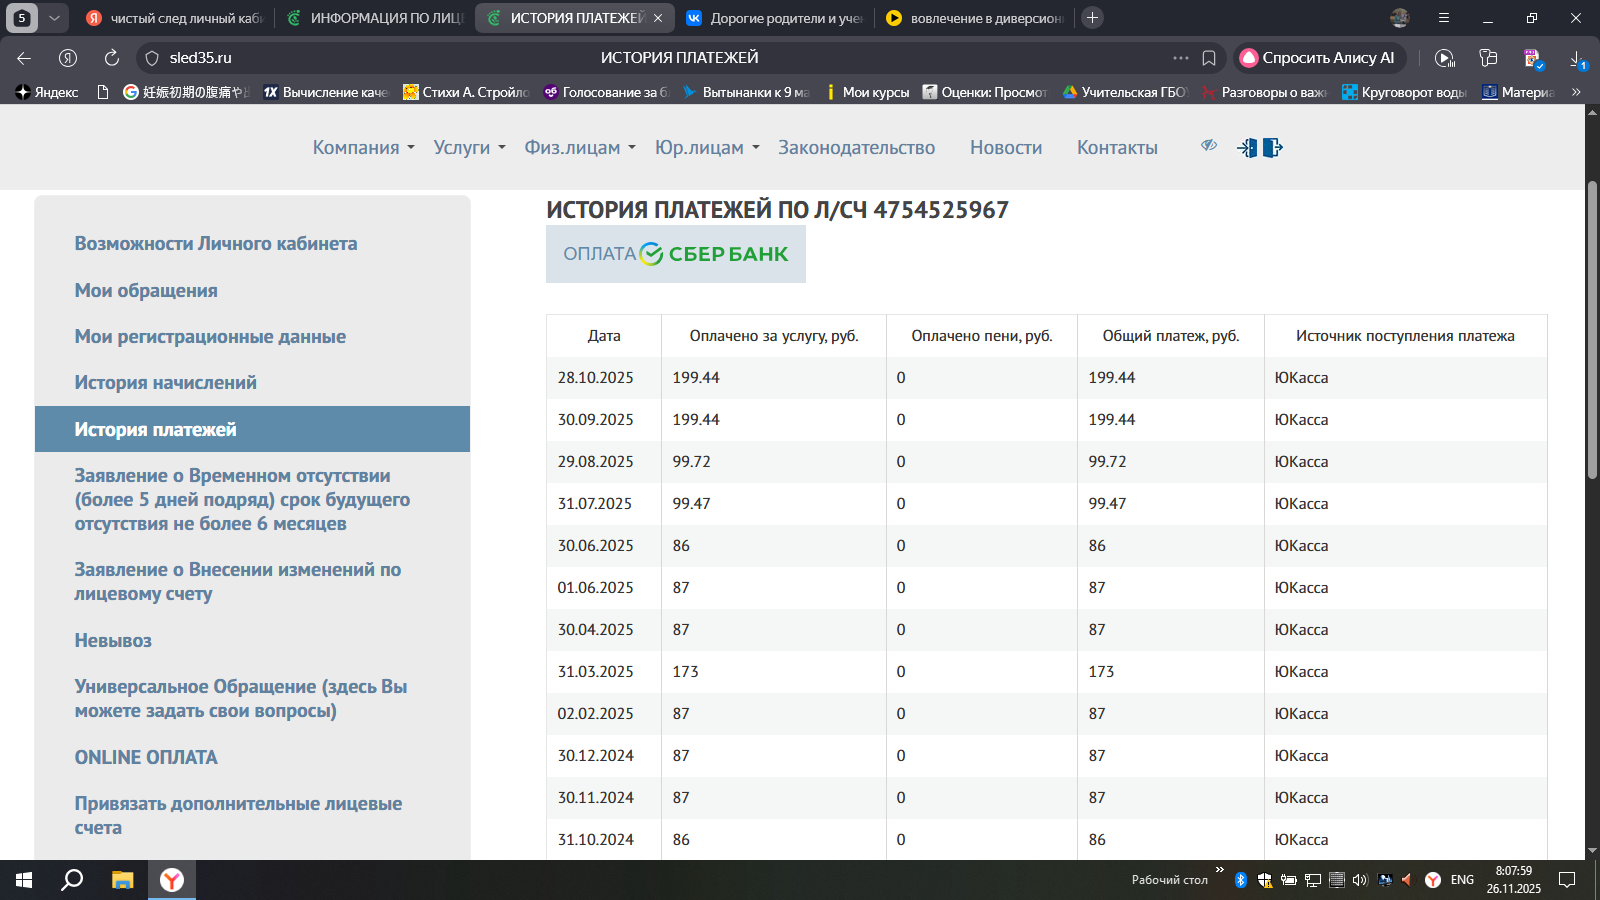Viewport: 1600px width, 900px height.
Task: Toggle the visually impaired eye icon
Action: pyautogui.click(x=1209, y=146)
